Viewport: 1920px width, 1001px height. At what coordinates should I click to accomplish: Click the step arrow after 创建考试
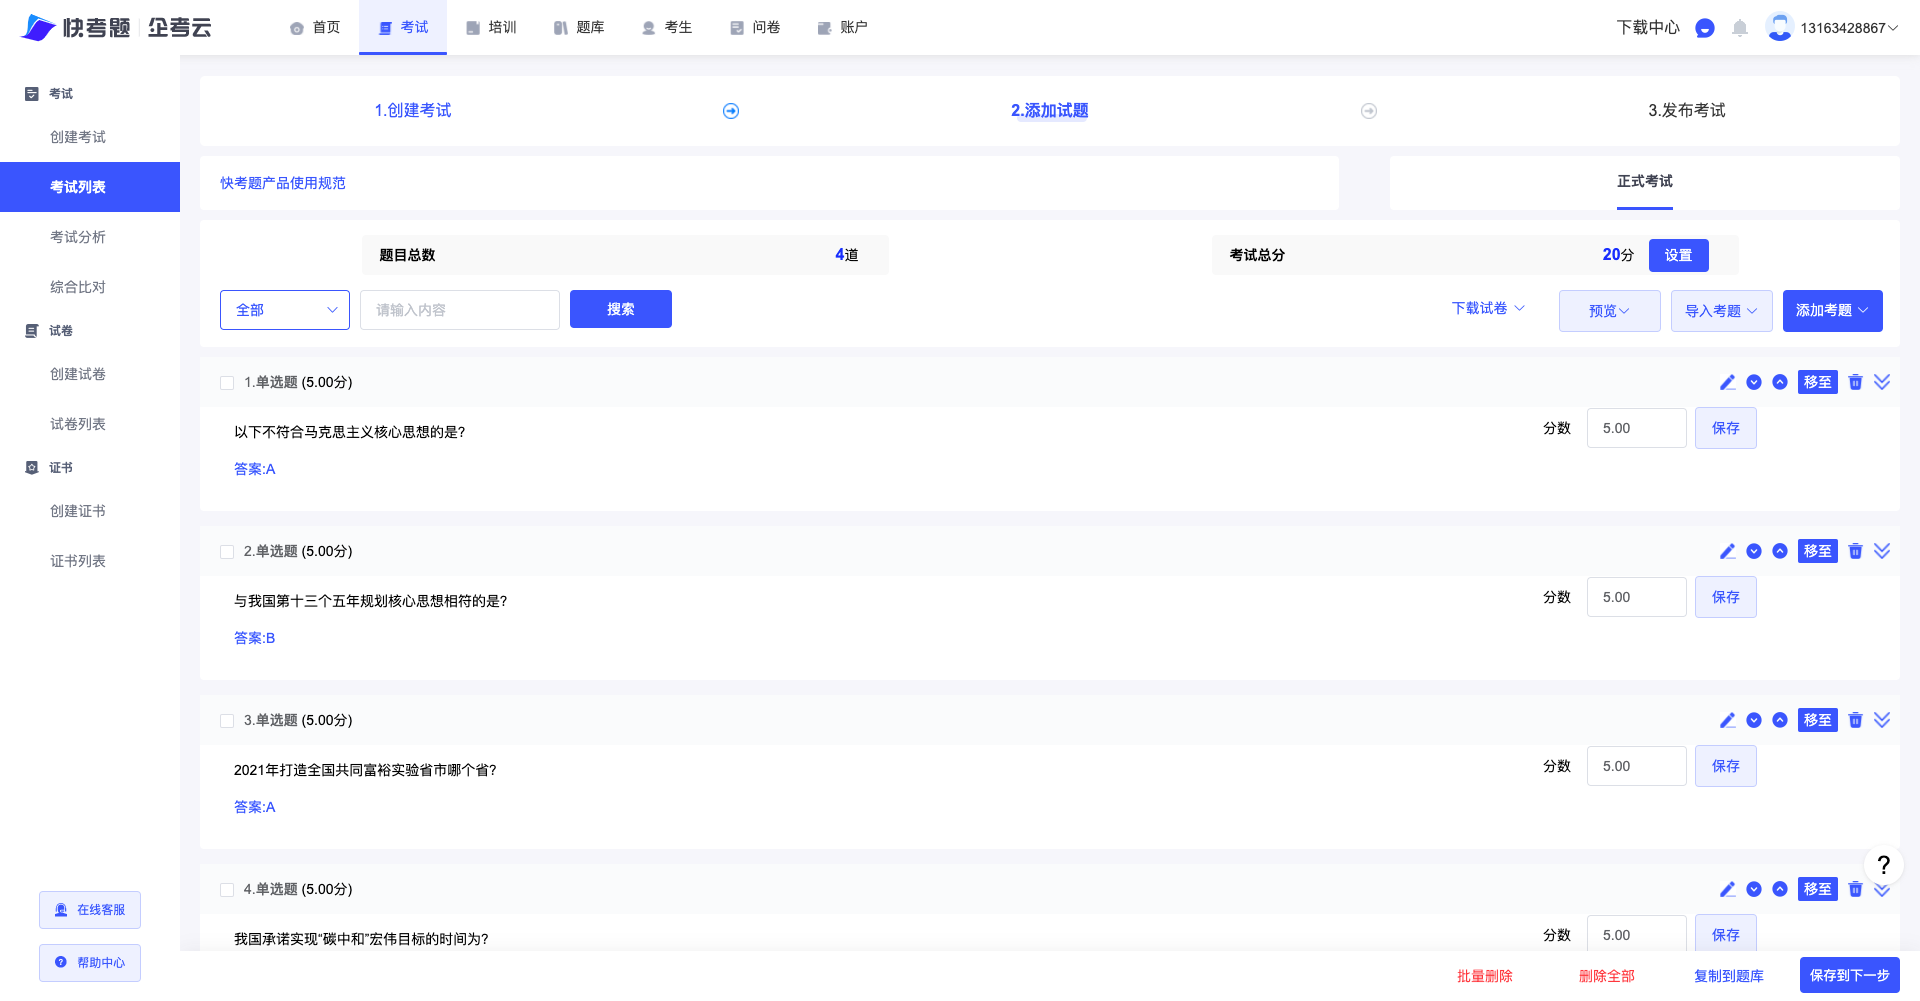[x=731, y=111]
